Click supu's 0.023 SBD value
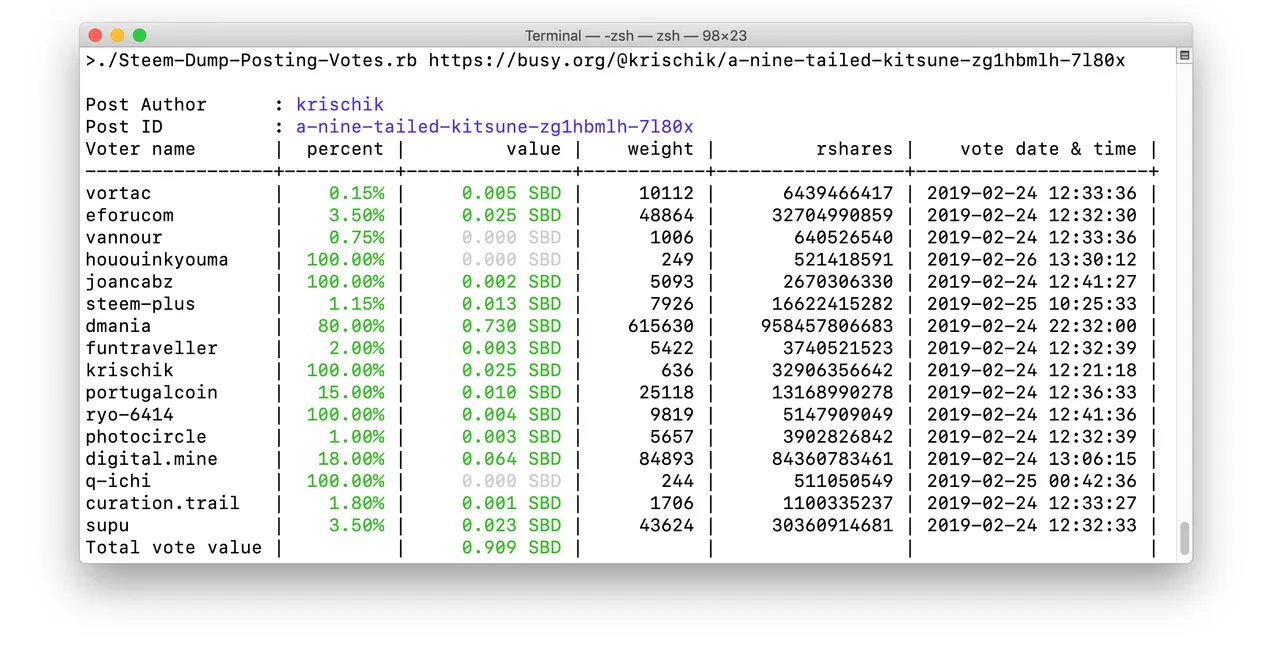Screen dimensions: 1280x665 pos(511,525)
